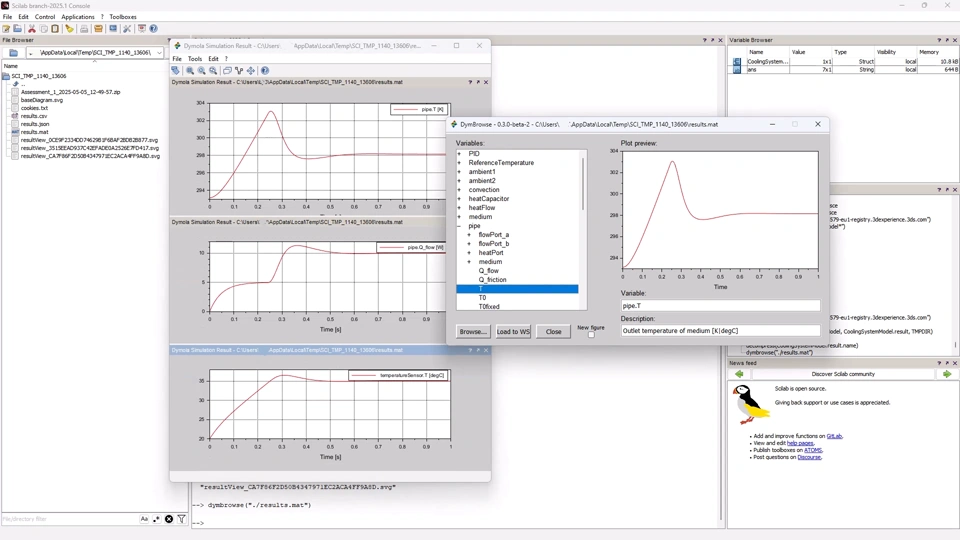This screenshot has height=540, width=960.
Task: Click help icon in Dymola figure toolbar
Action: click(x=265, y=70)
